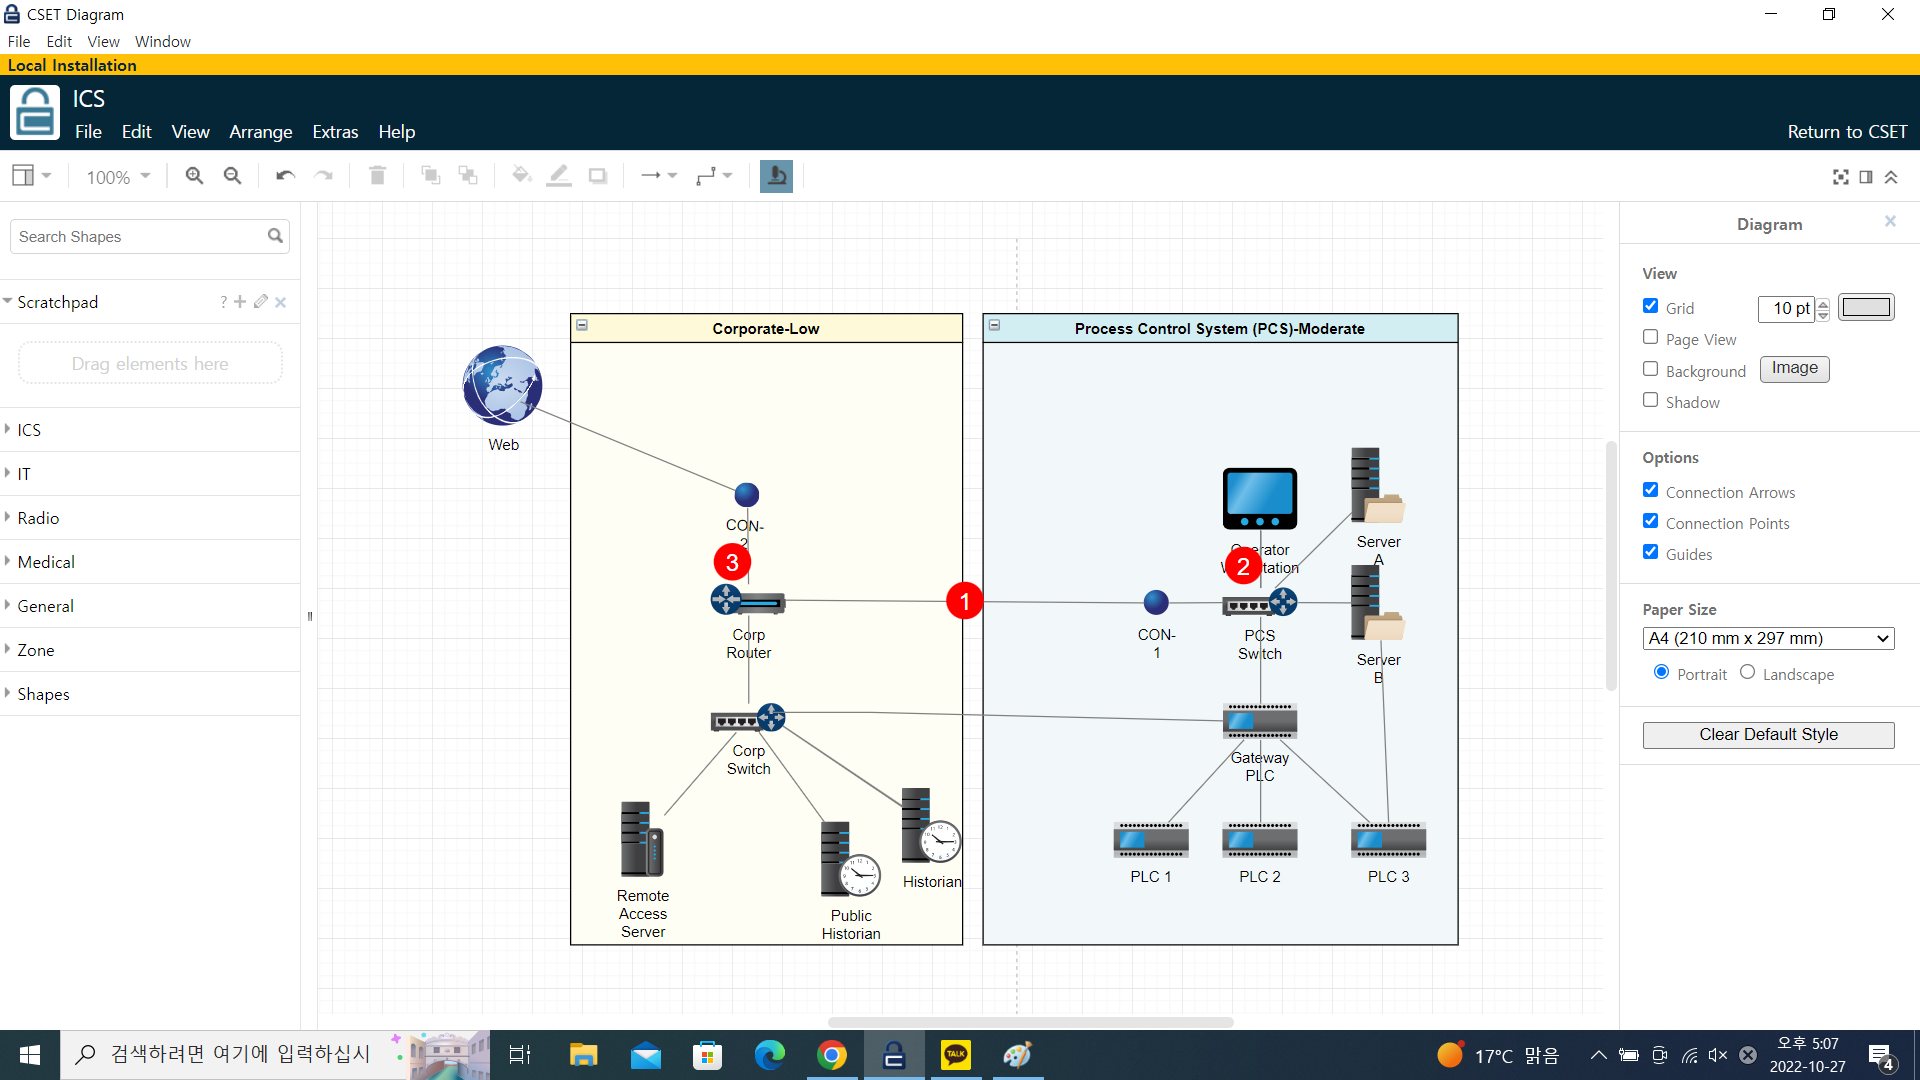Open the 100% zoom level dropdown
Image resolution: width=1920 pixels, height=1080 pixels.
click(118, 177)
